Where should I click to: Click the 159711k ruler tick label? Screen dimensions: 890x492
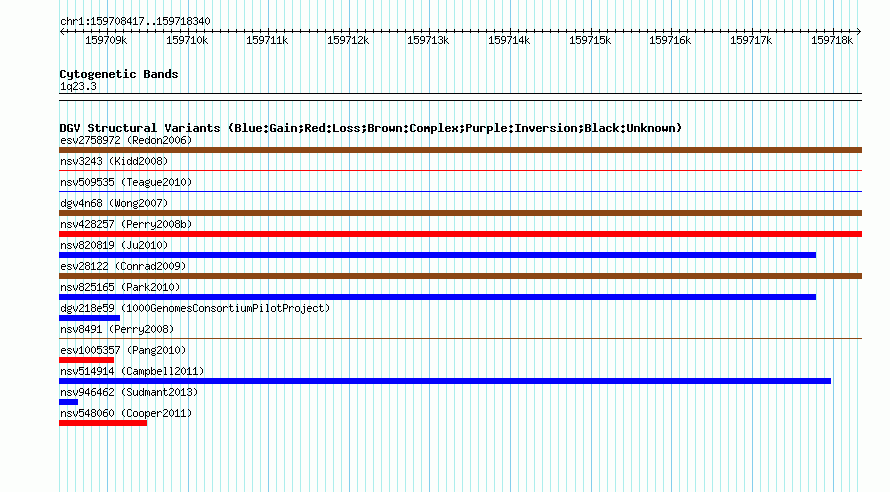[x=267, y=40]
